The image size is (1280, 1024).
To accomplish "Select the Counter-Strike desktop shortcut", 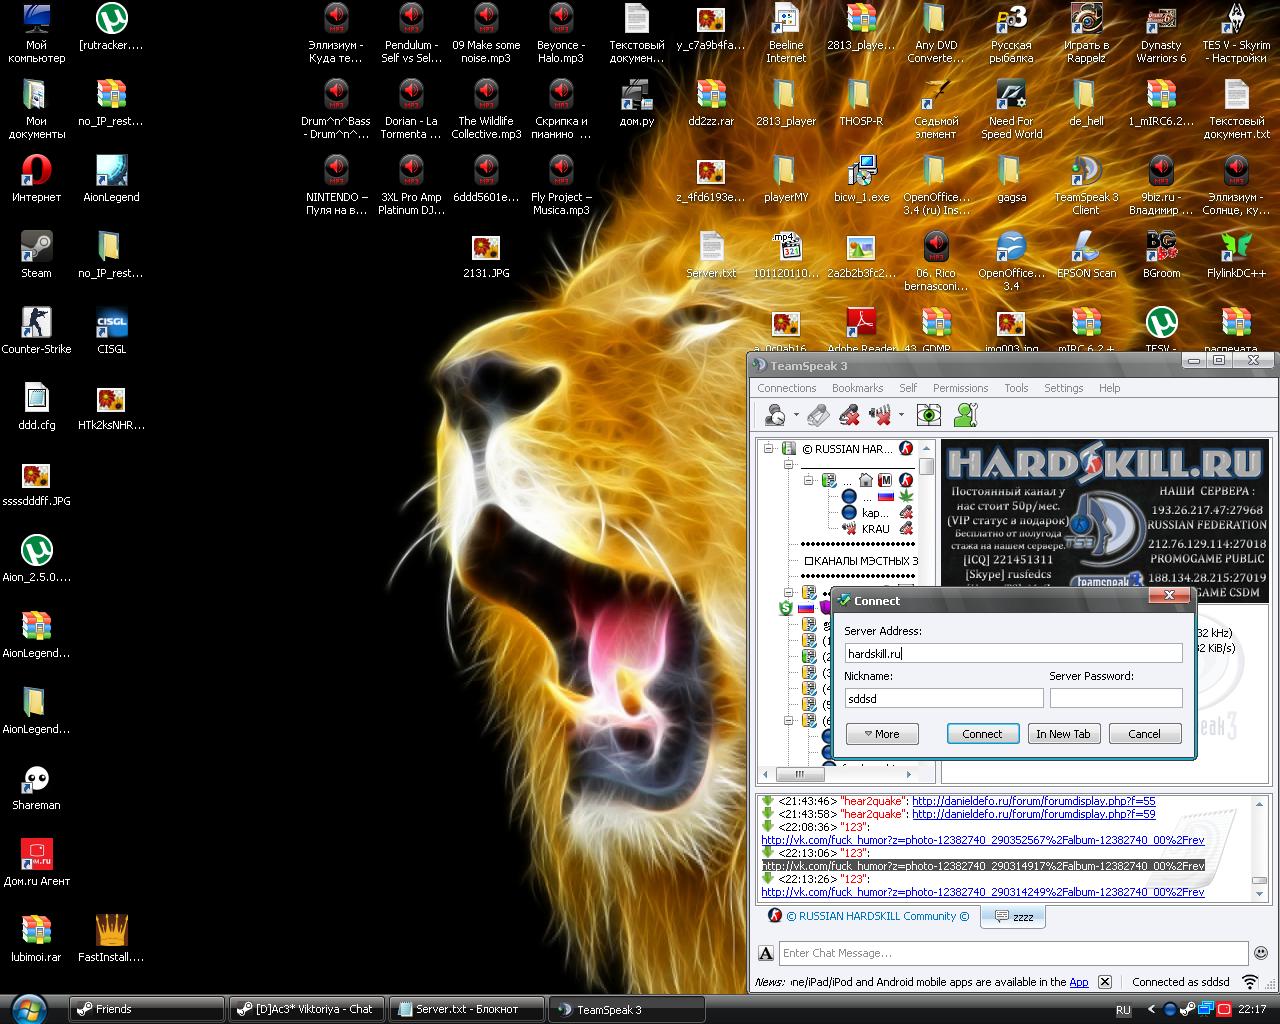I will tap(36, 322).
